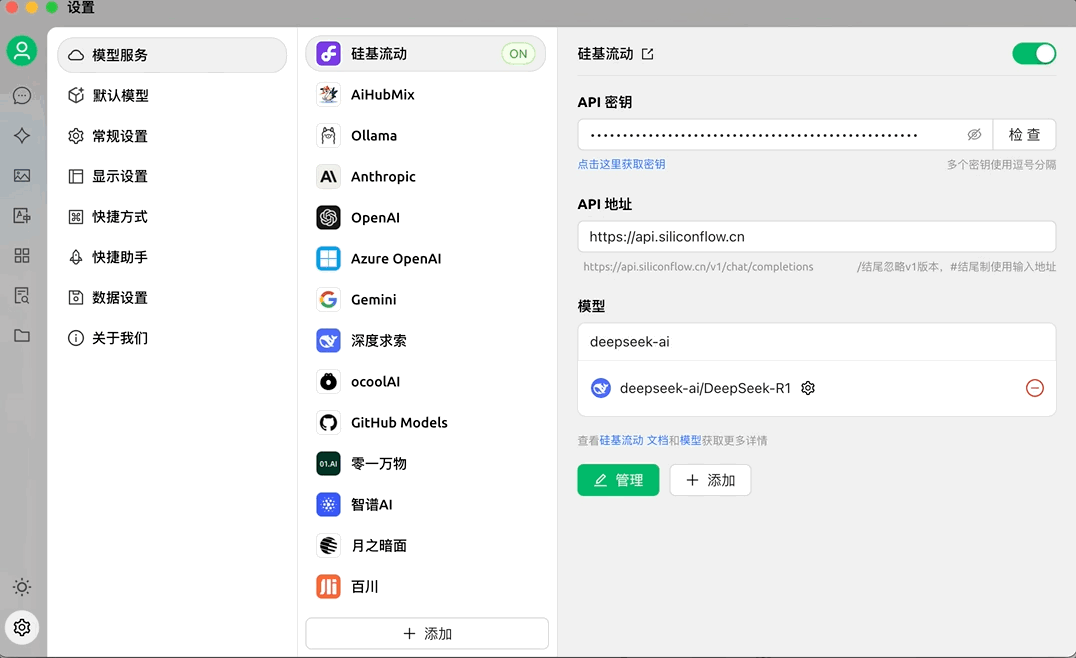Open the mini apps grid icon
This screenshot has height=658, width=1076.
(x=22, y=256)
